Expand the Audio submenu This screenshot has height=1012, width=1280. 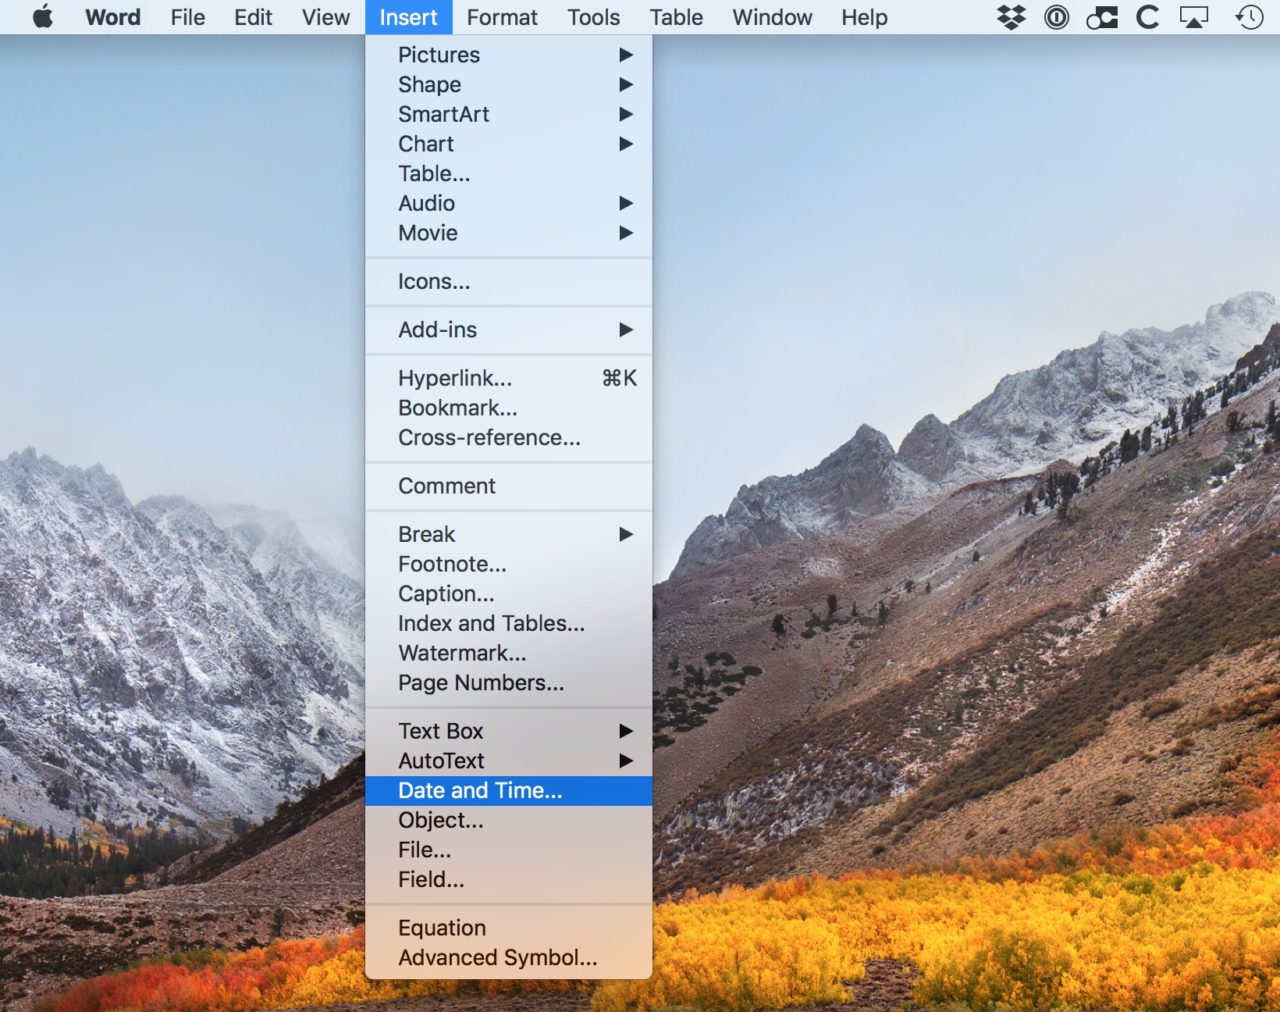point(509,203)
